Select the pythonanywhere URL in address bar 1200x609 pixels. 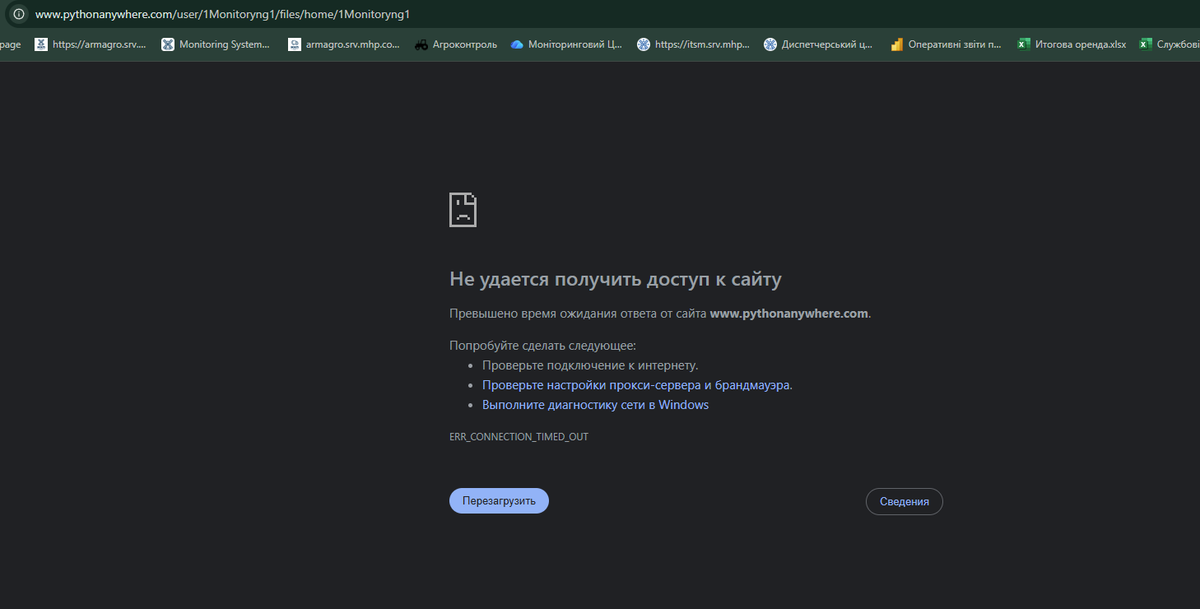click(222, 14)
